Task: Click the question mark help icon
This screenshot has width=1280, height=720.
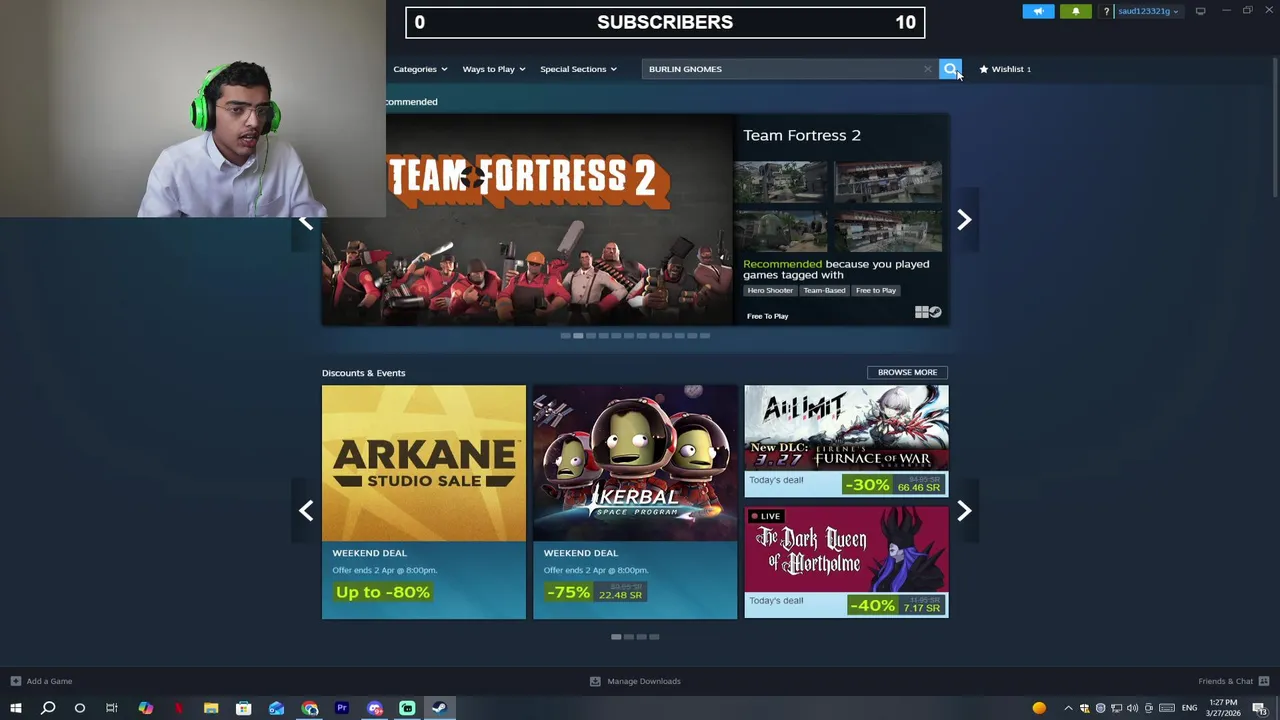Action: pyautogui.click(x=1106, y=11)
